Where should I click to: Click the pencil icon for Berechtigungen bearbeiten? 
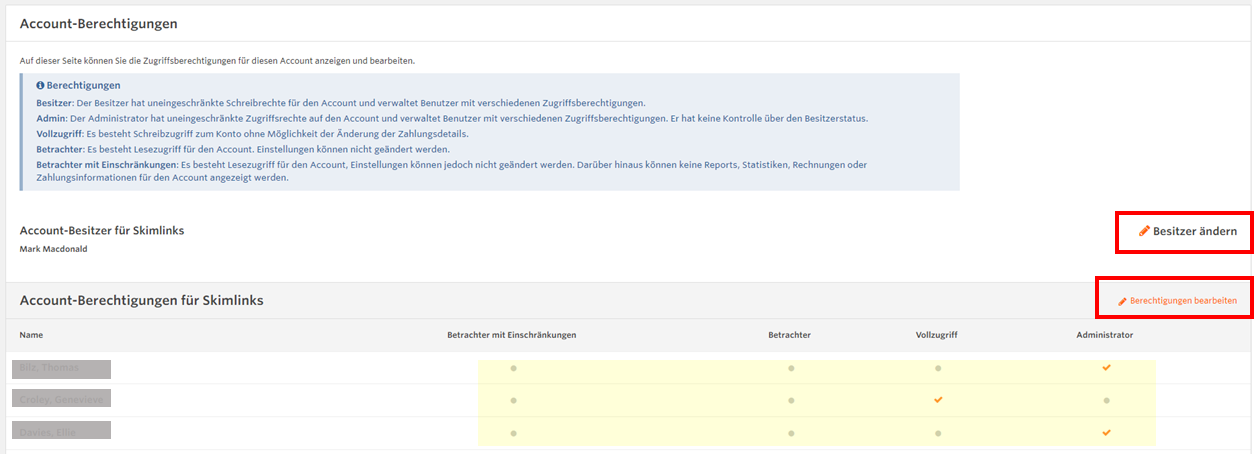pos(1122,301)
